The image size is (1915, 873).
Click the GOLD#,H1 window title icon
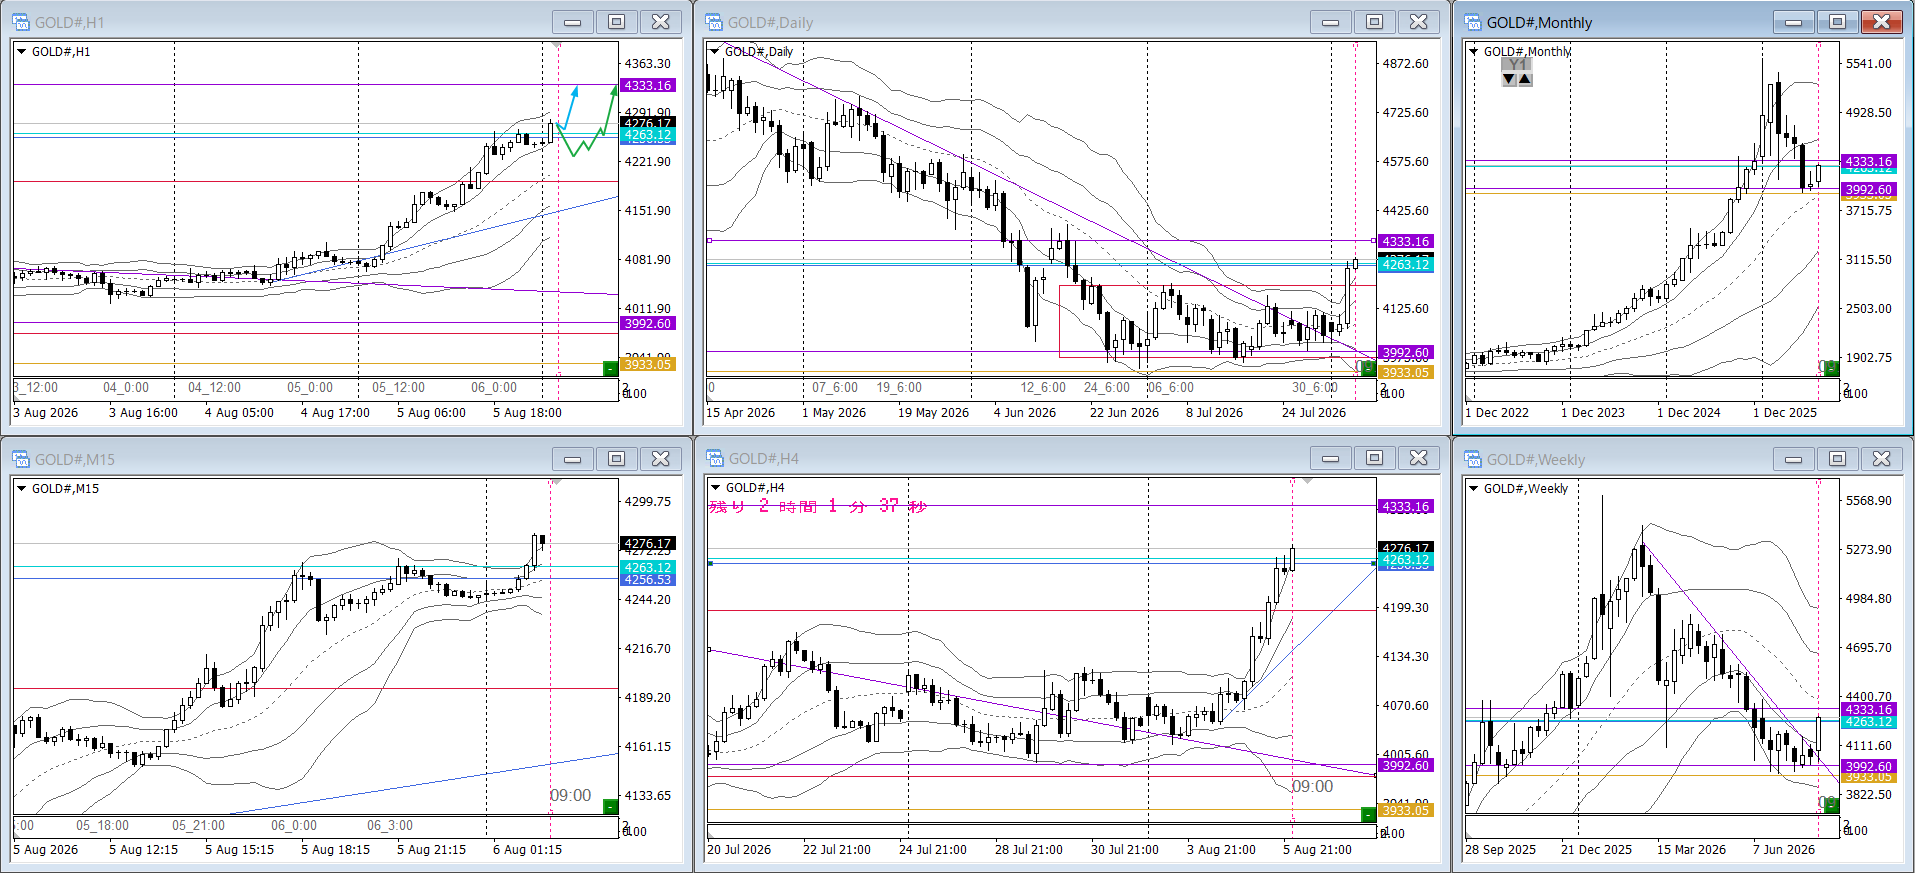pyautogui.click(x=21, y=22)
